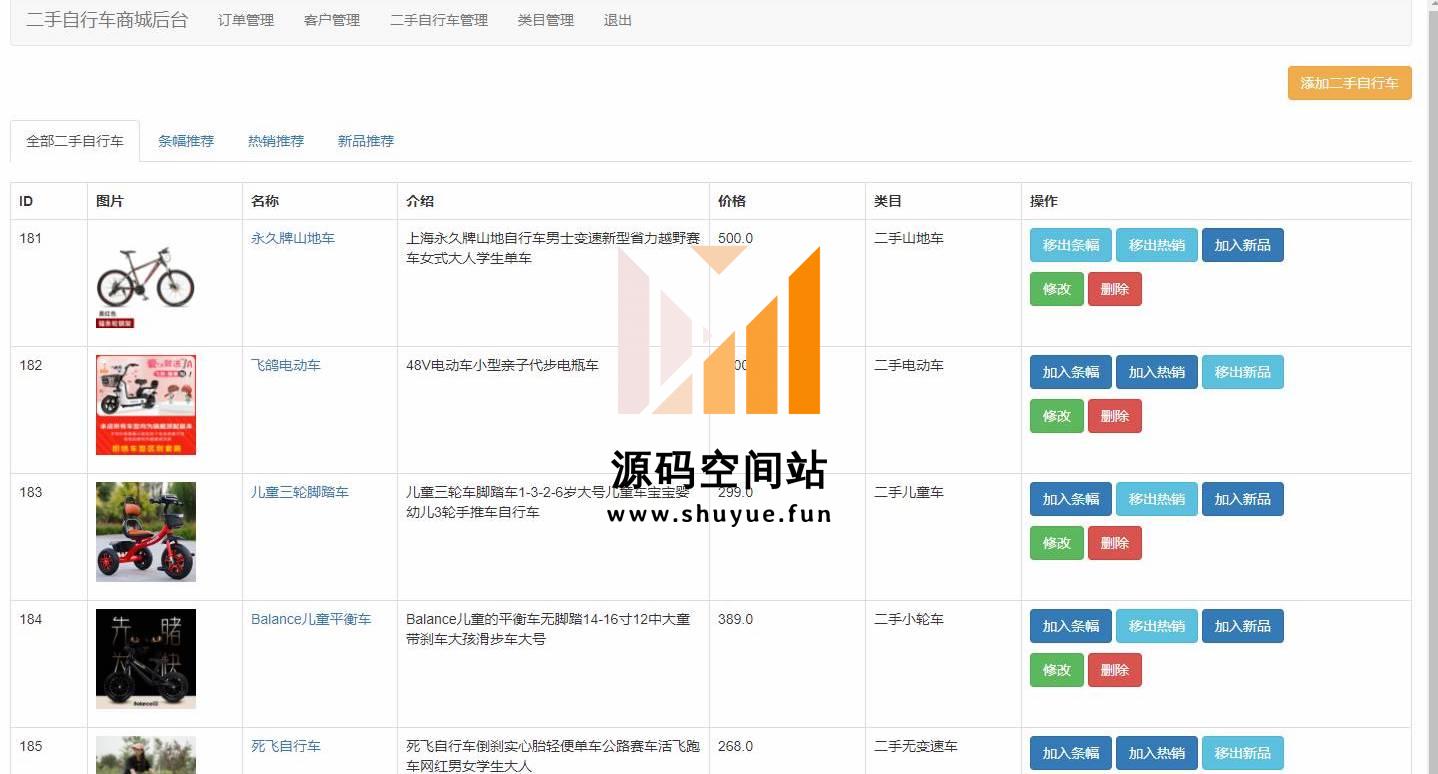Image resolution: width=1438 pixels, height=774 pixels.
Task: Switch to the 条幅推荐 tab
Action: [186, 141]
